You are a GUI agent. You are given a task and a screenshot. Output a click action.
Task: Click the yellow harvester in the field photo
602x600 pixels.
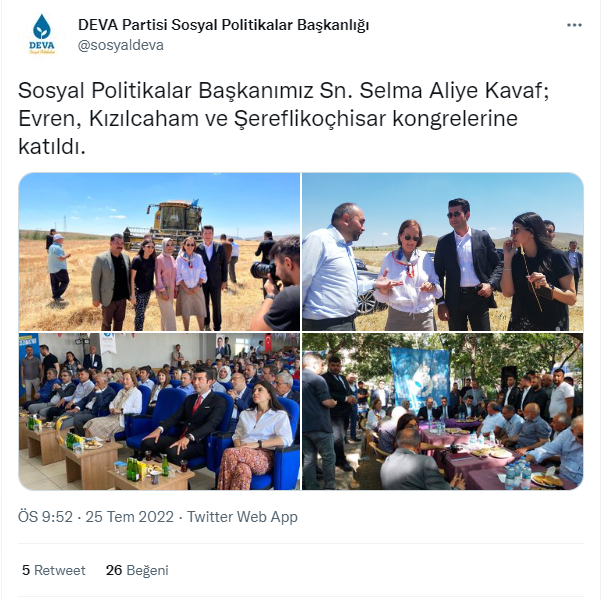tap(166, 223)
